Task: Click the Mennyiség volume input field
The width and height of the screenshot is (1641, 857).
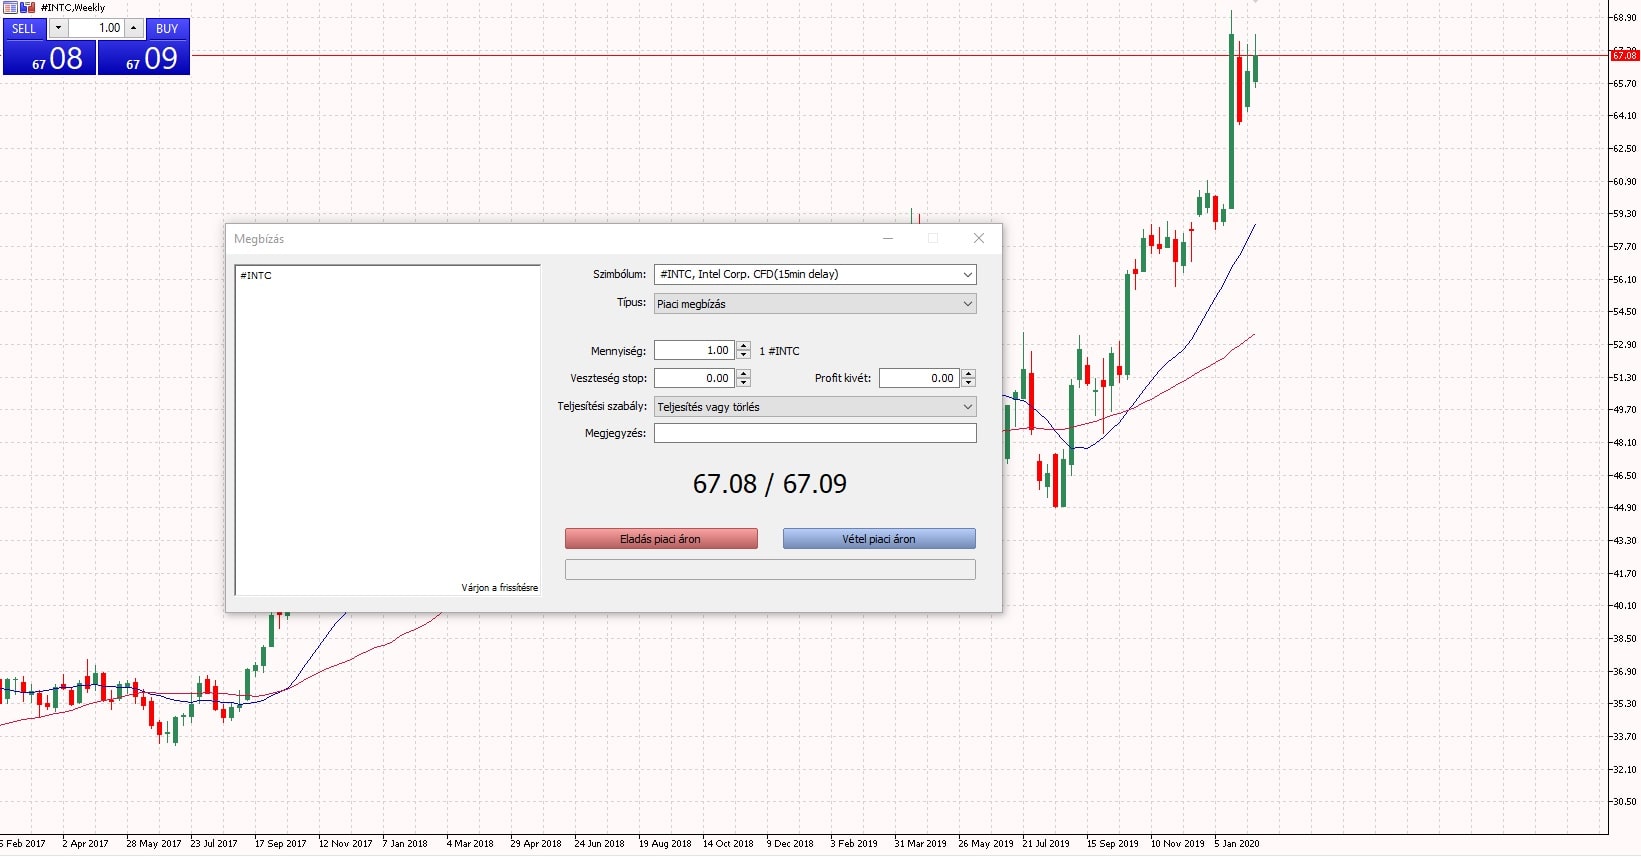Action: tap(694, 351)
